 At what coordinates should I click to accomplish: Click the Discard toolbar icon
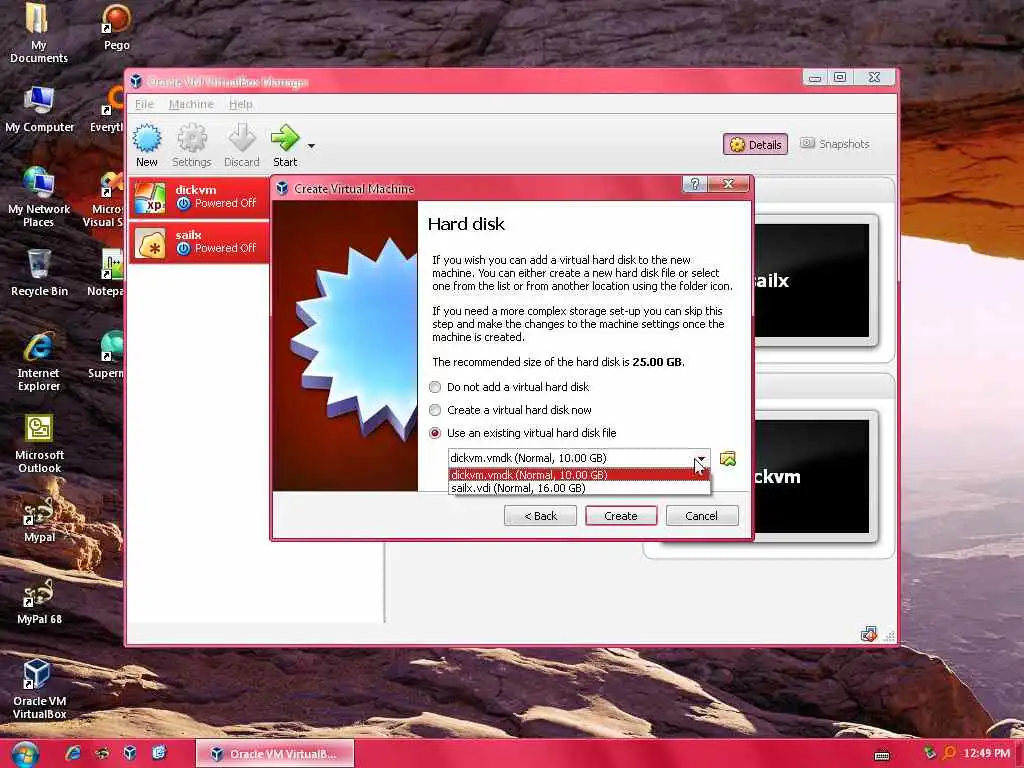coord(242,146)
